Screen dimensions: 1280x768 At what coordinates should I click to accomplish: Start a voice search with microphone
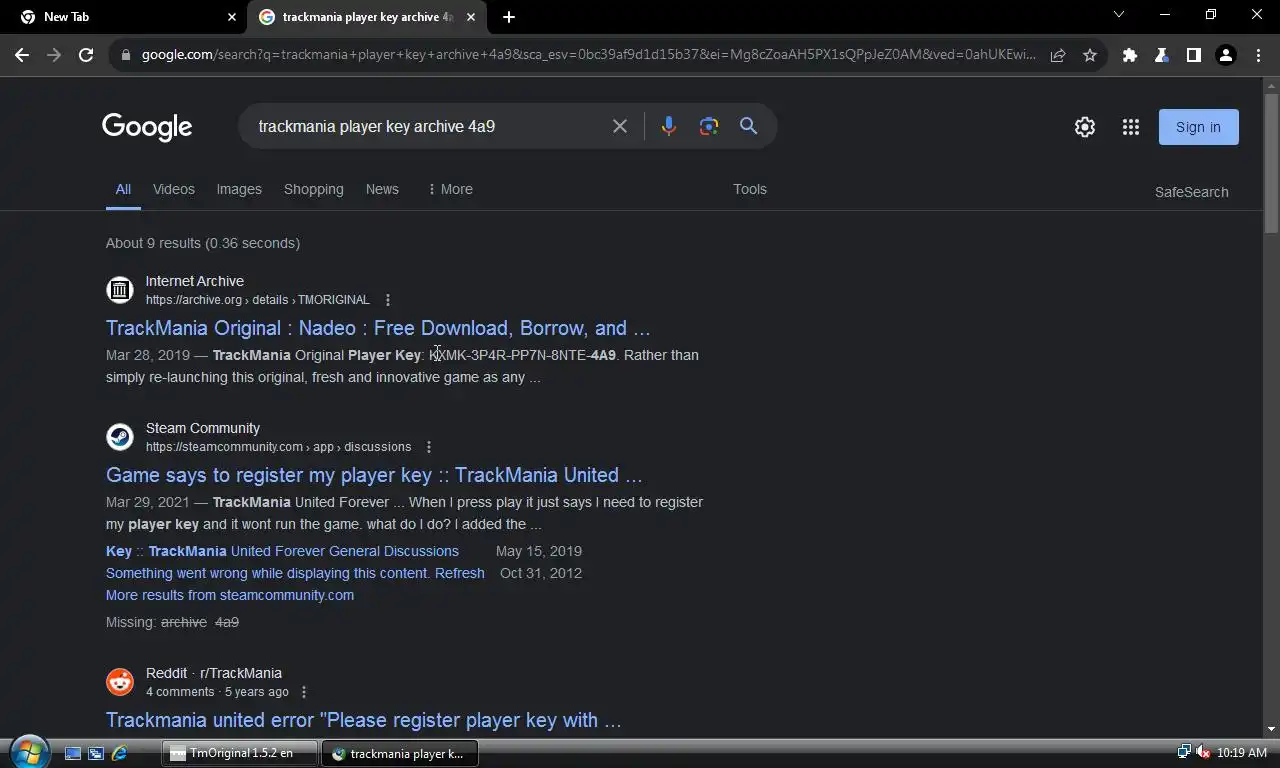[x=669, y=126]
